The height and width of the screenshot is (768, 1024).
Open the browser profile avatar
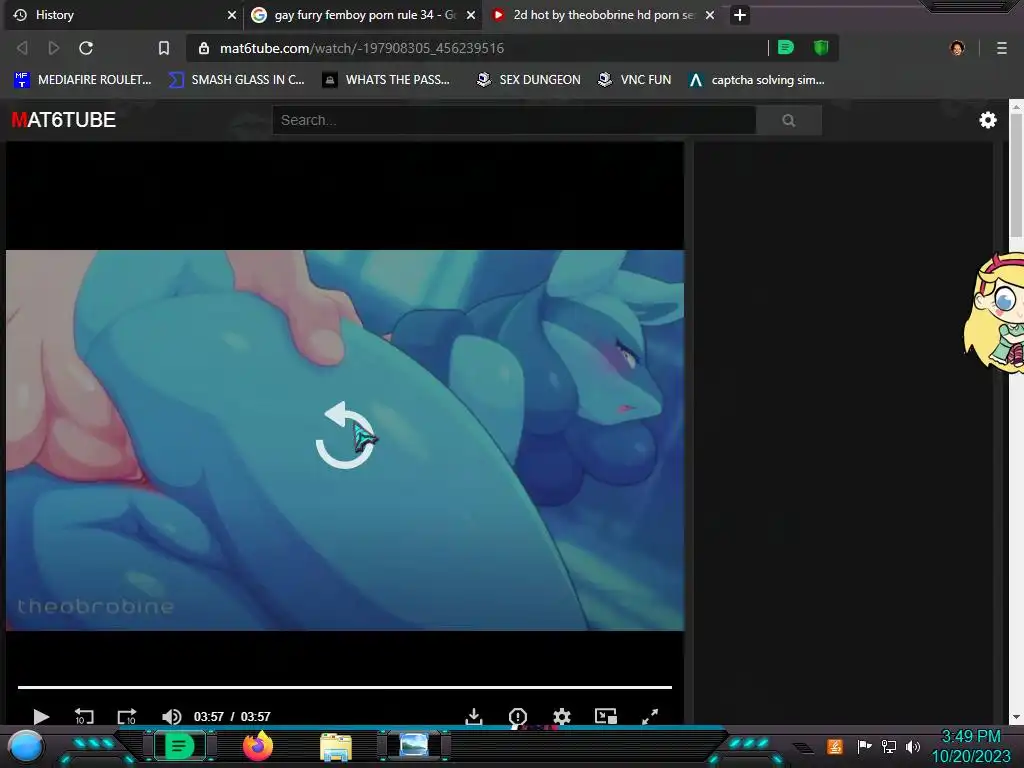957,48
